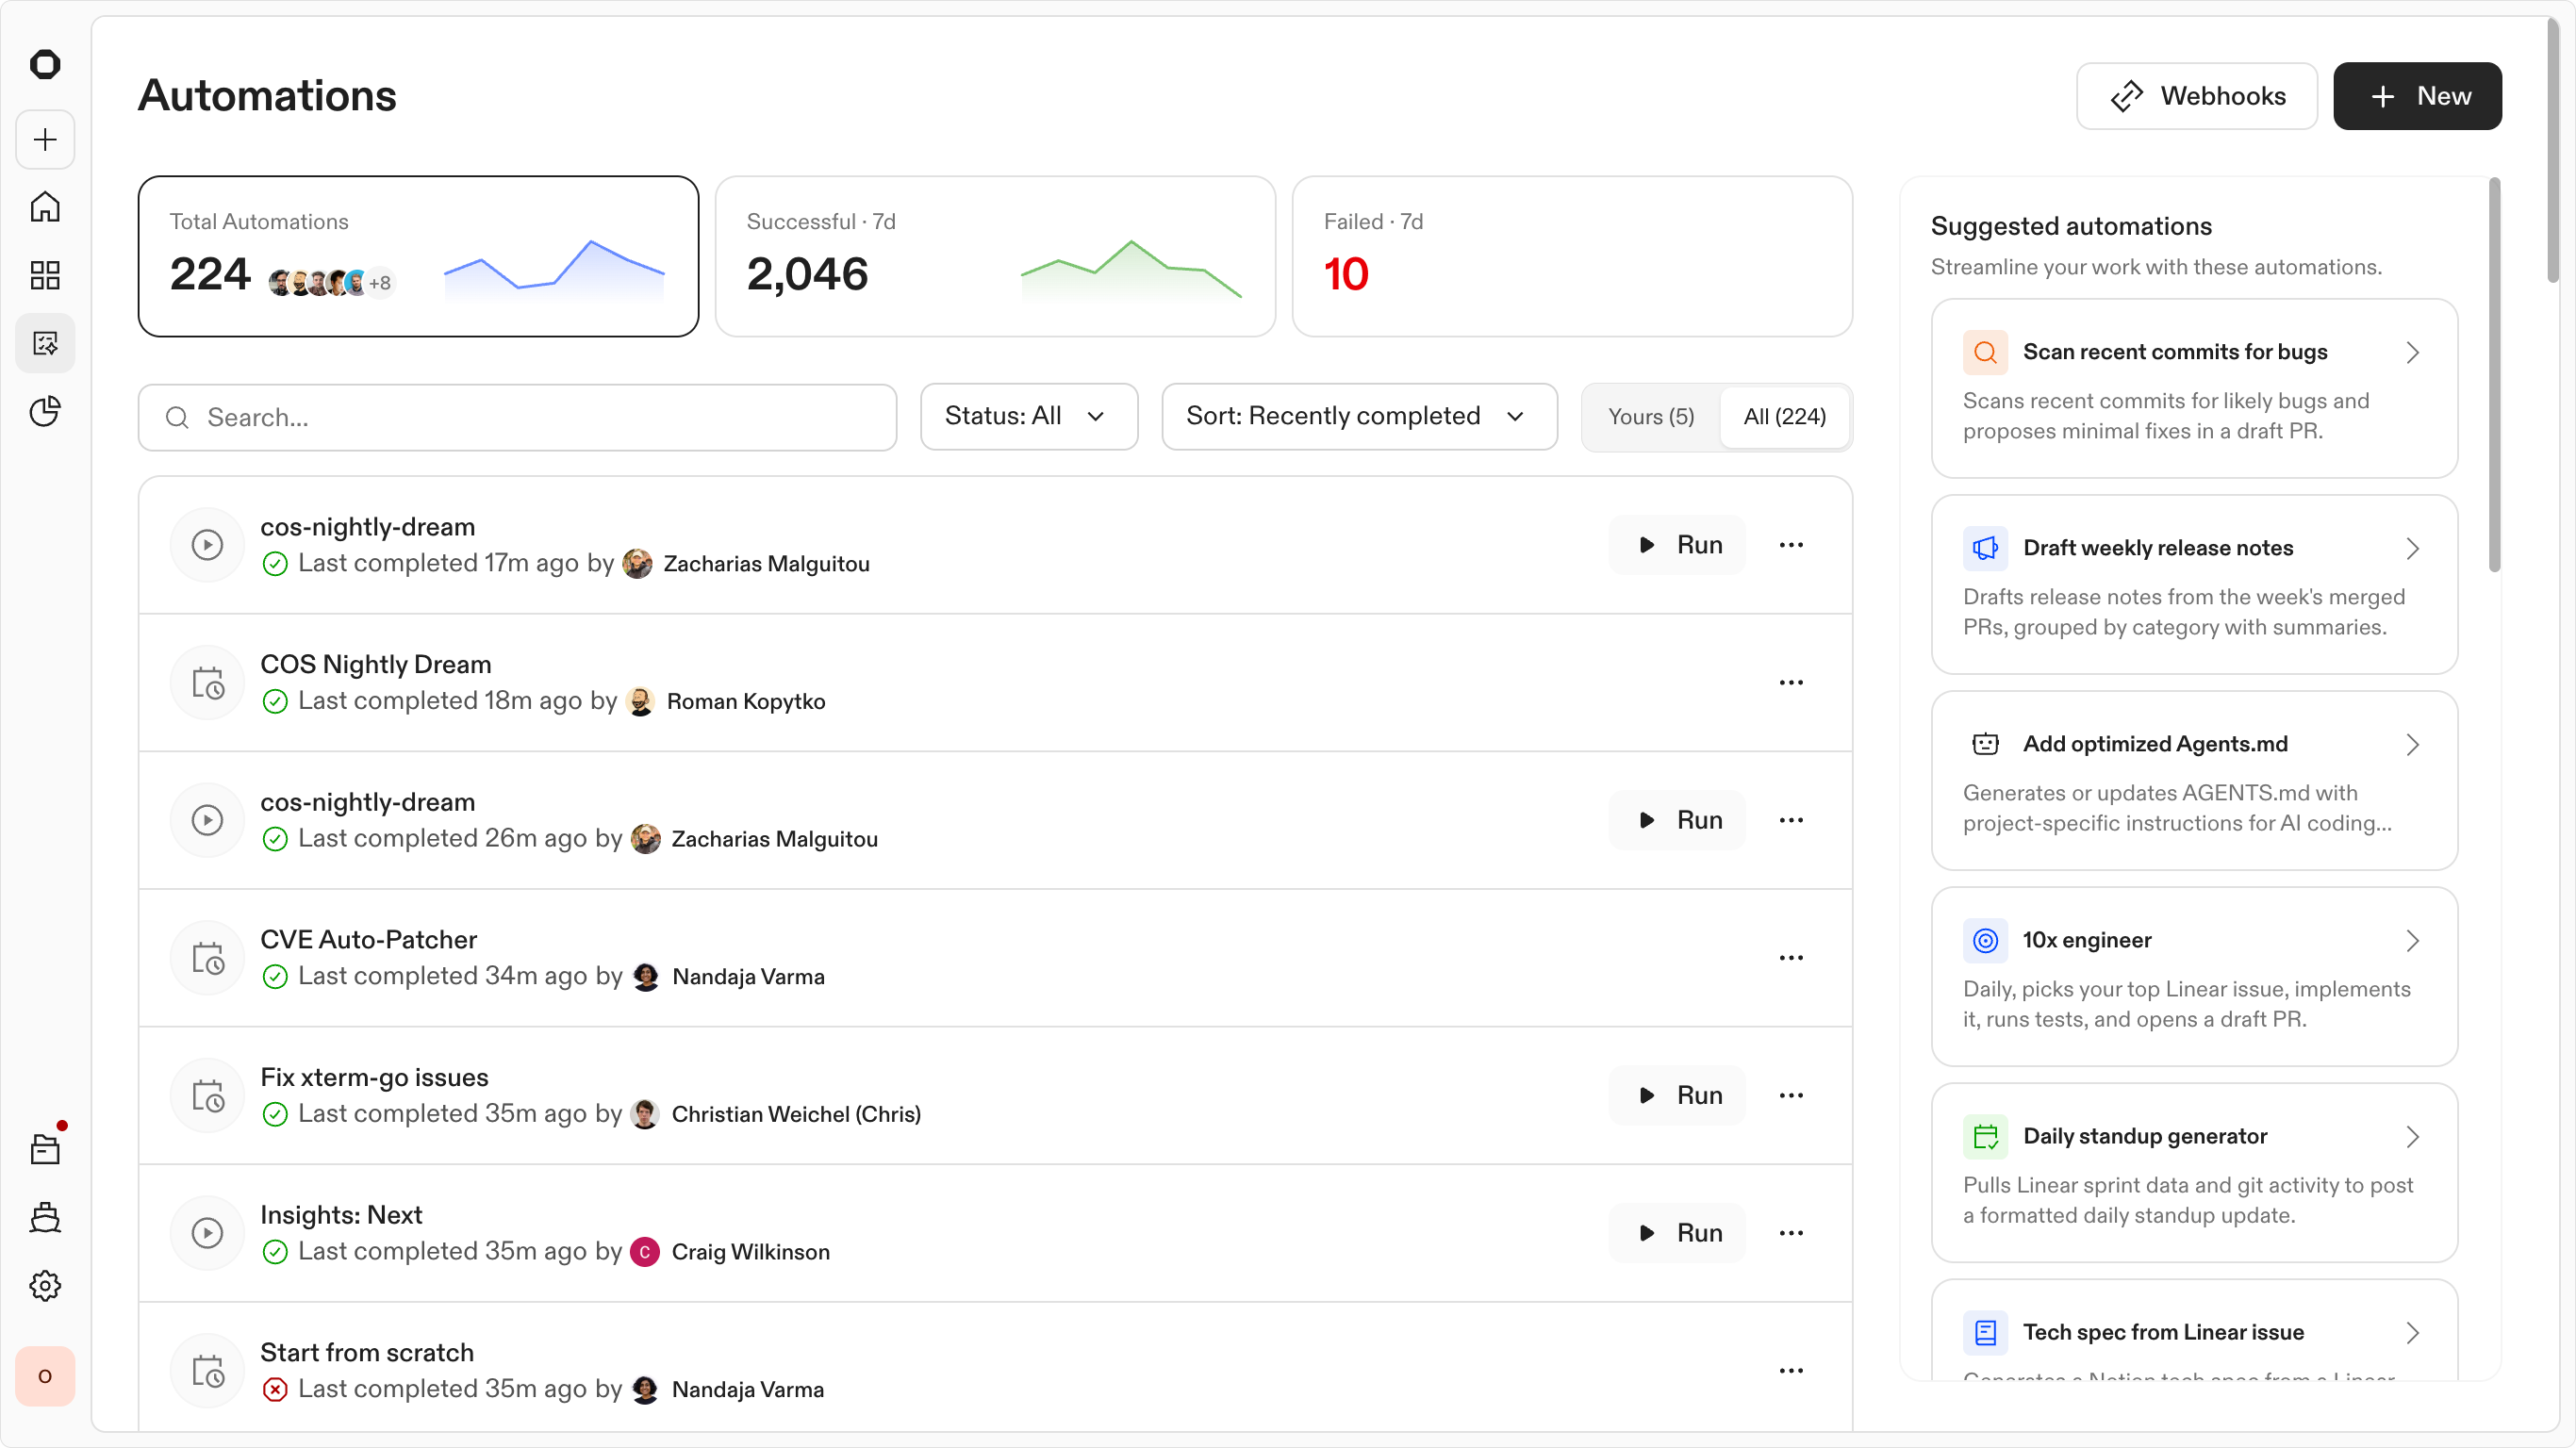Run the Insights: Next automation

(1677, 1232)
